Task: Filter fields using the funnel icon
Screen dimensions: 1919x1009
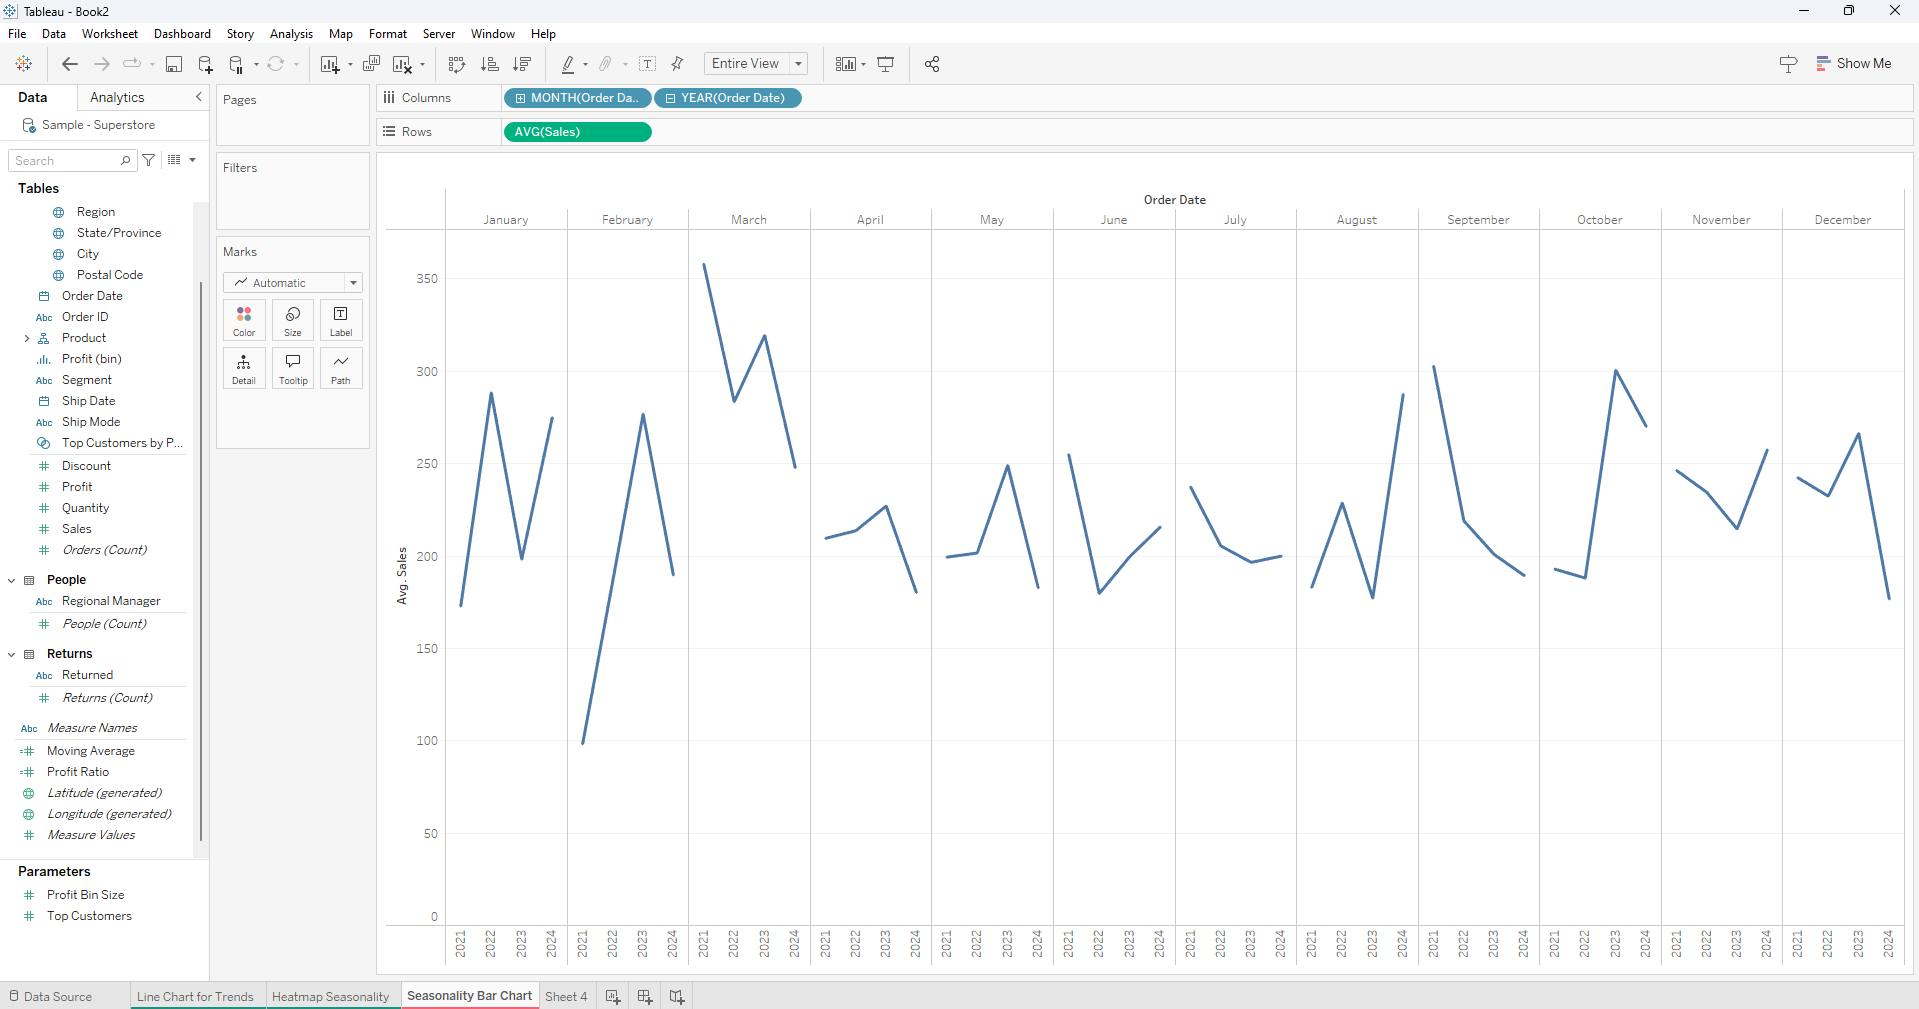Action: (x=149, y=160)
